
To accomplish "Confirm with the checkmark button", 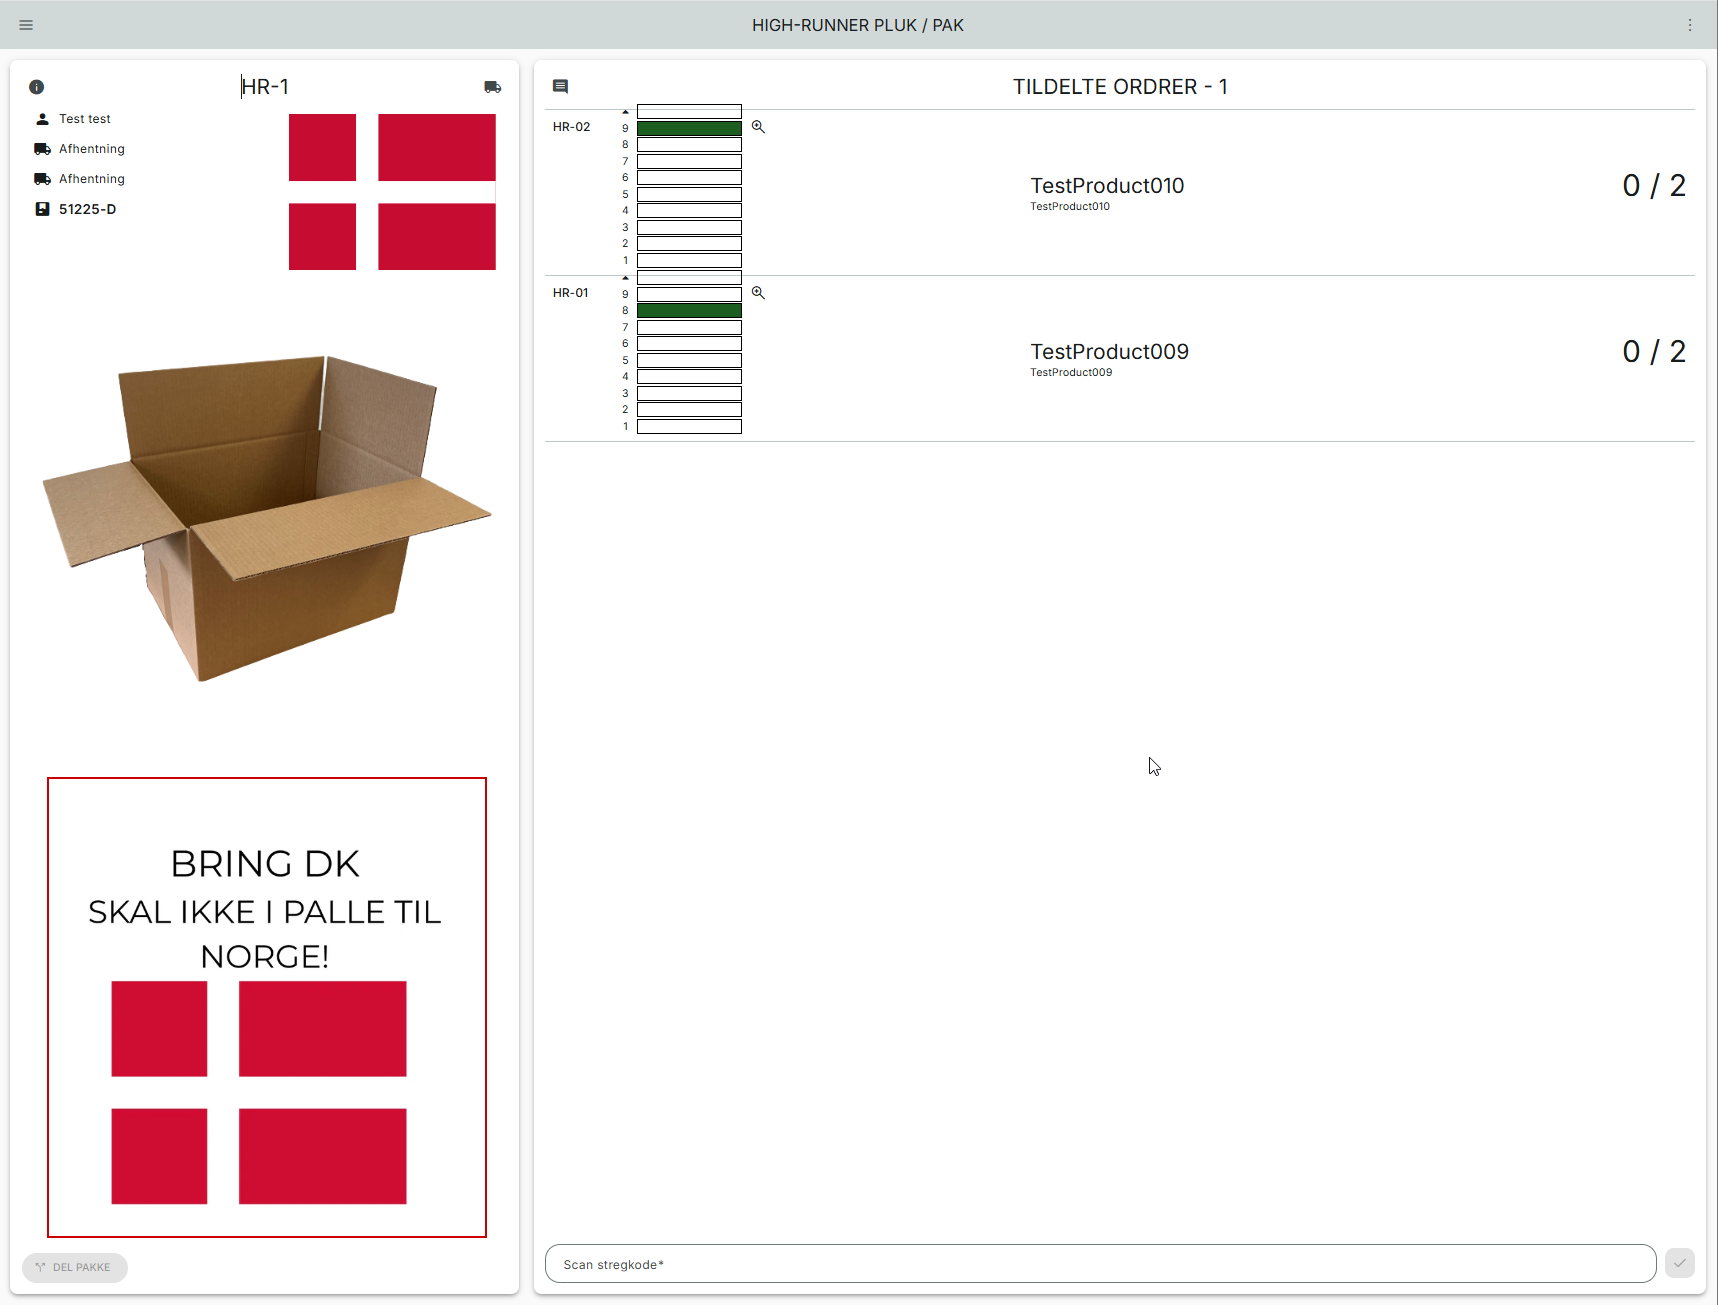I will [1680, 1263].
